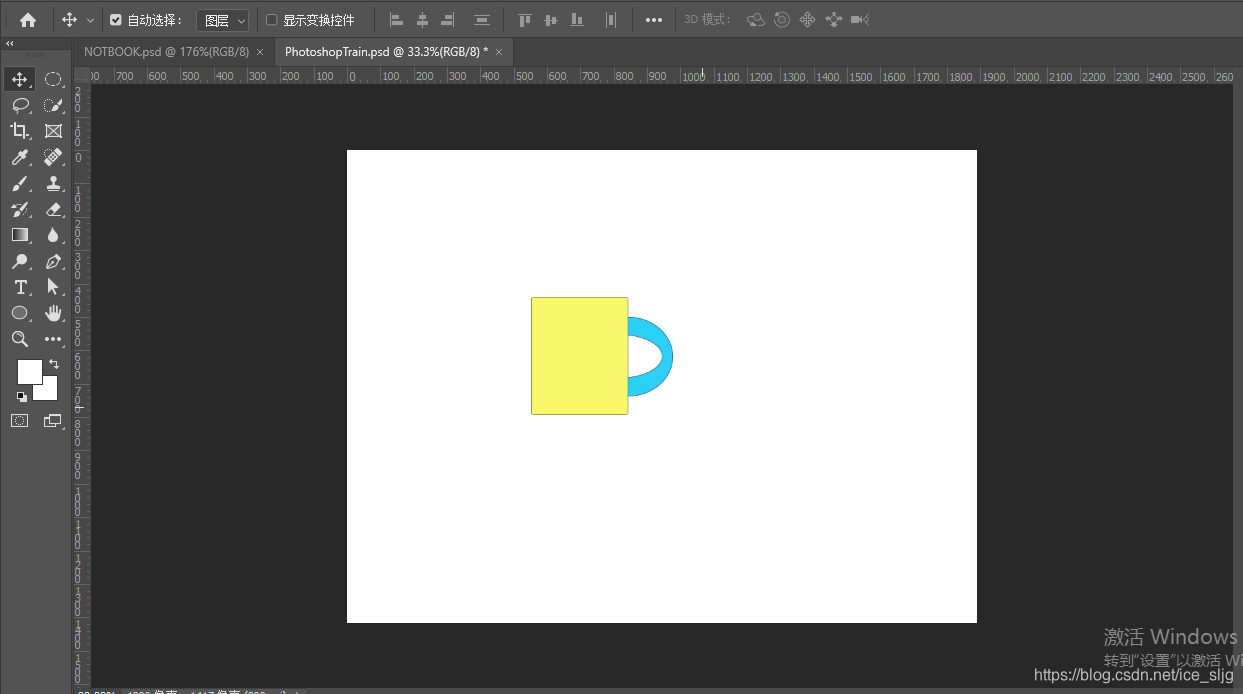Align right edges
This screenshot has width=1243, height=694.
(448, 19)
